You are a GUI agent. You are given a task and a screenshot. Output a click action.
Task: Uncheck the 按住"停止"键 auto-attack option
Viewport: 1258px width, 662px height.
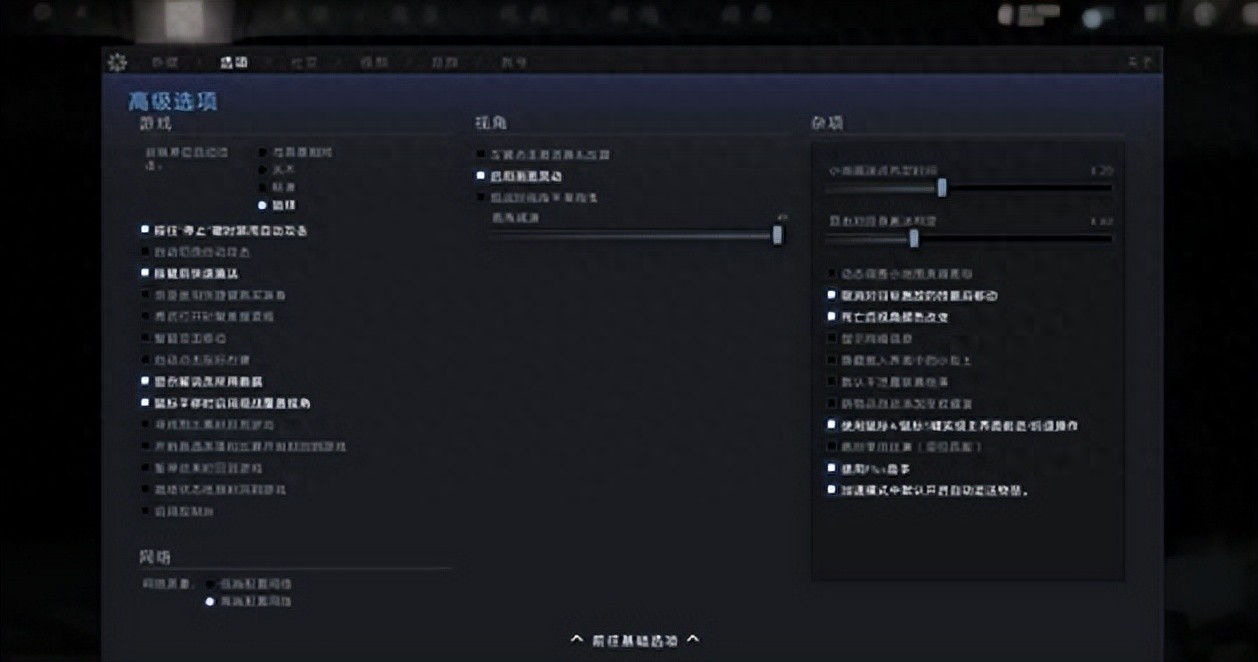pyautogui.click(x=146, y=230)
